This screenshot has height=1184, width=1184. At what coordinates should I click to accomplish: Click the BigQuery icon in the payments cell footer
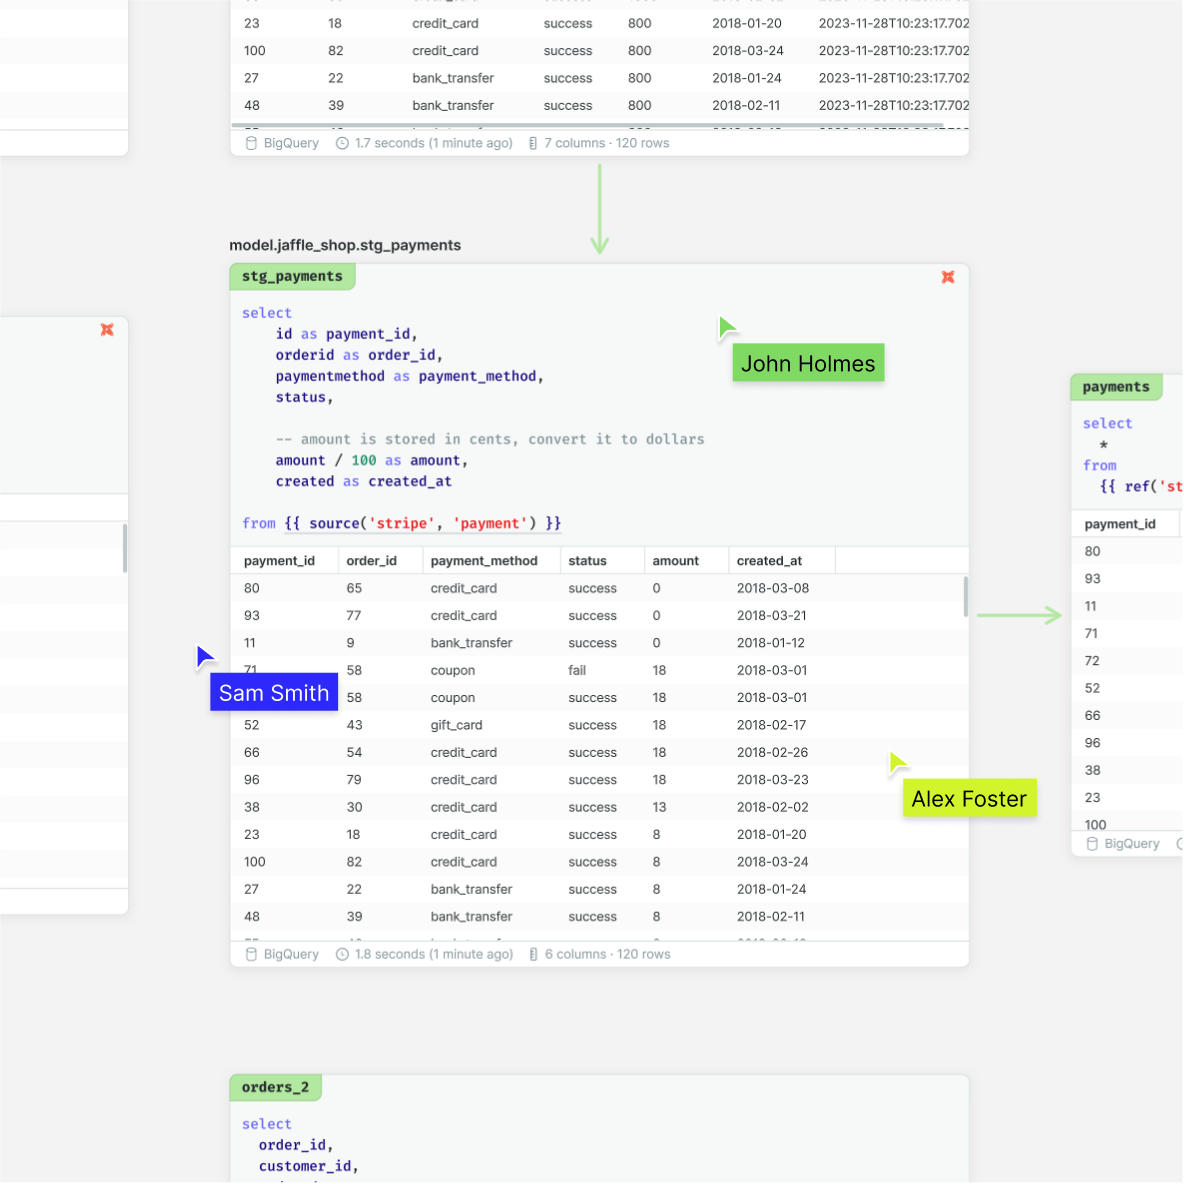coord(1091,843)
